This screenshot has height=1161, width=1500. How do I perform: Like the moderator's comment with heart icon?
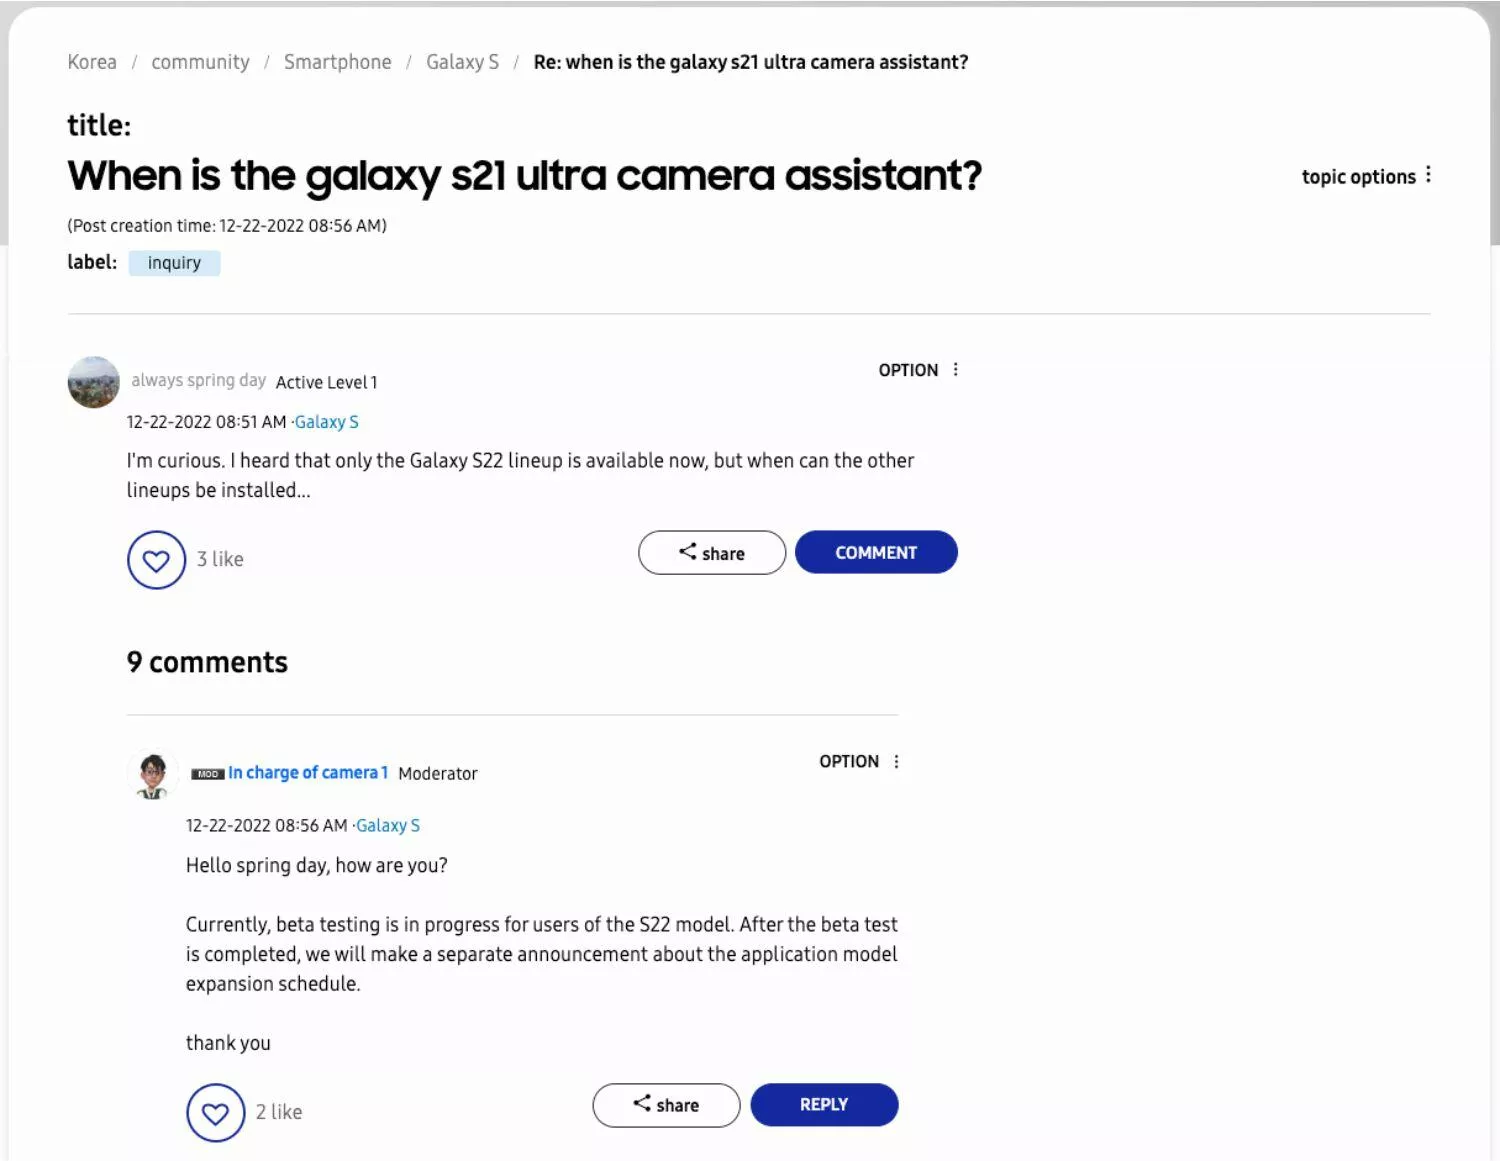(215, 1113)
